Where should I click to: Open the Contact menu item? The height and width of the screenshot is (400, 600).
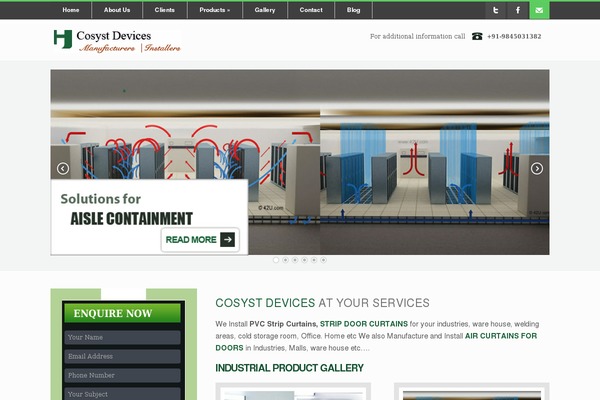coord(311,10)
